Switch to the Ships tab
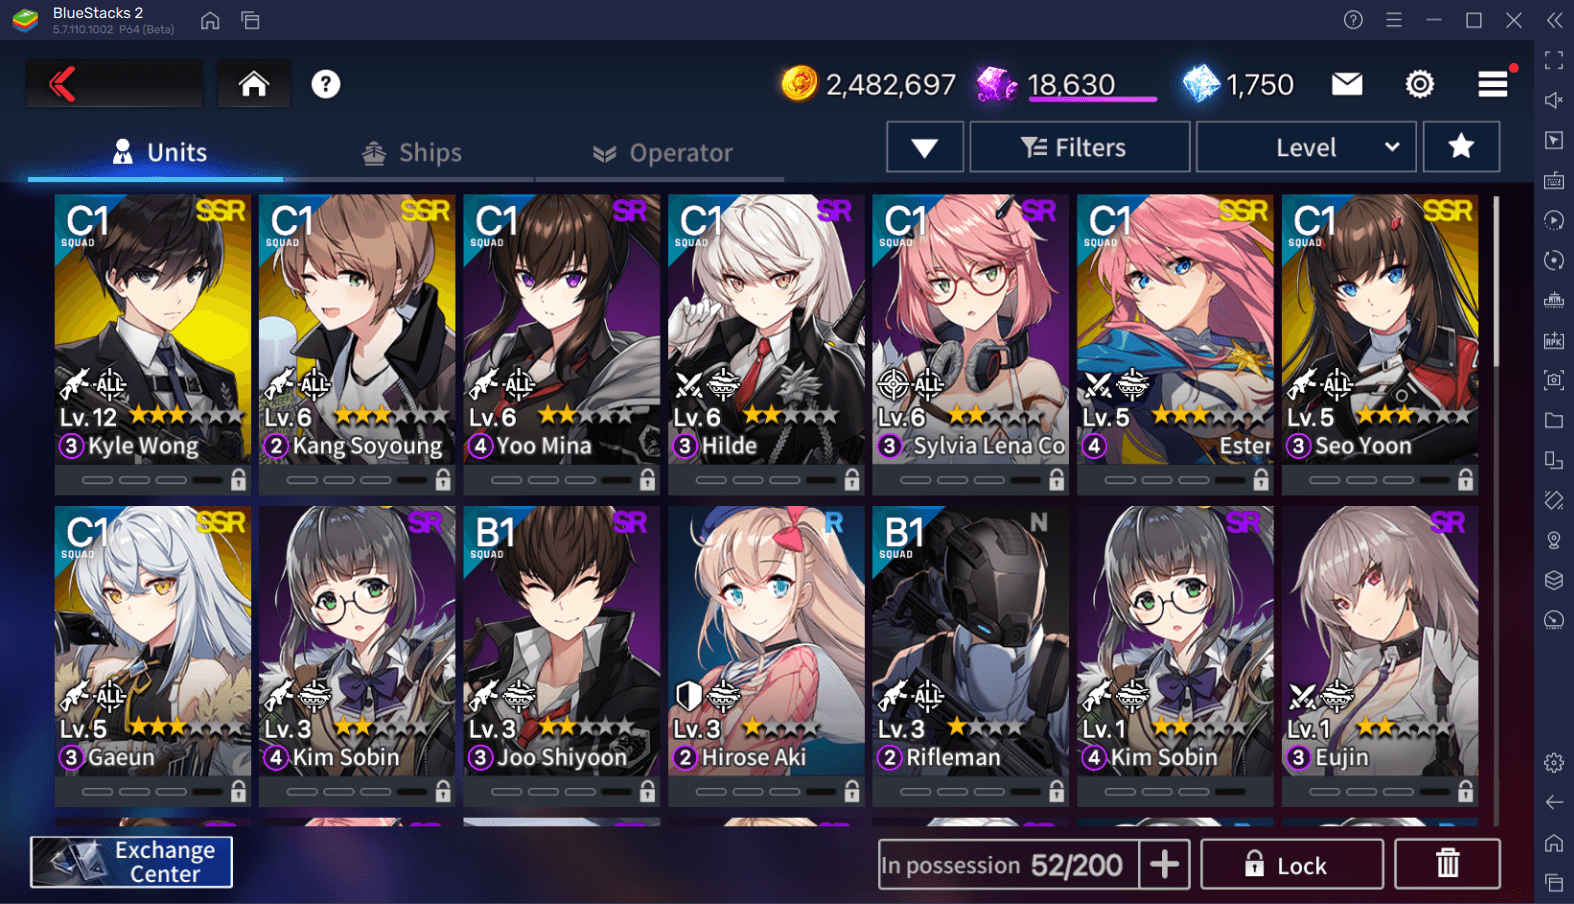Viewport: 1574px width, 904px height. click(411, 152)
